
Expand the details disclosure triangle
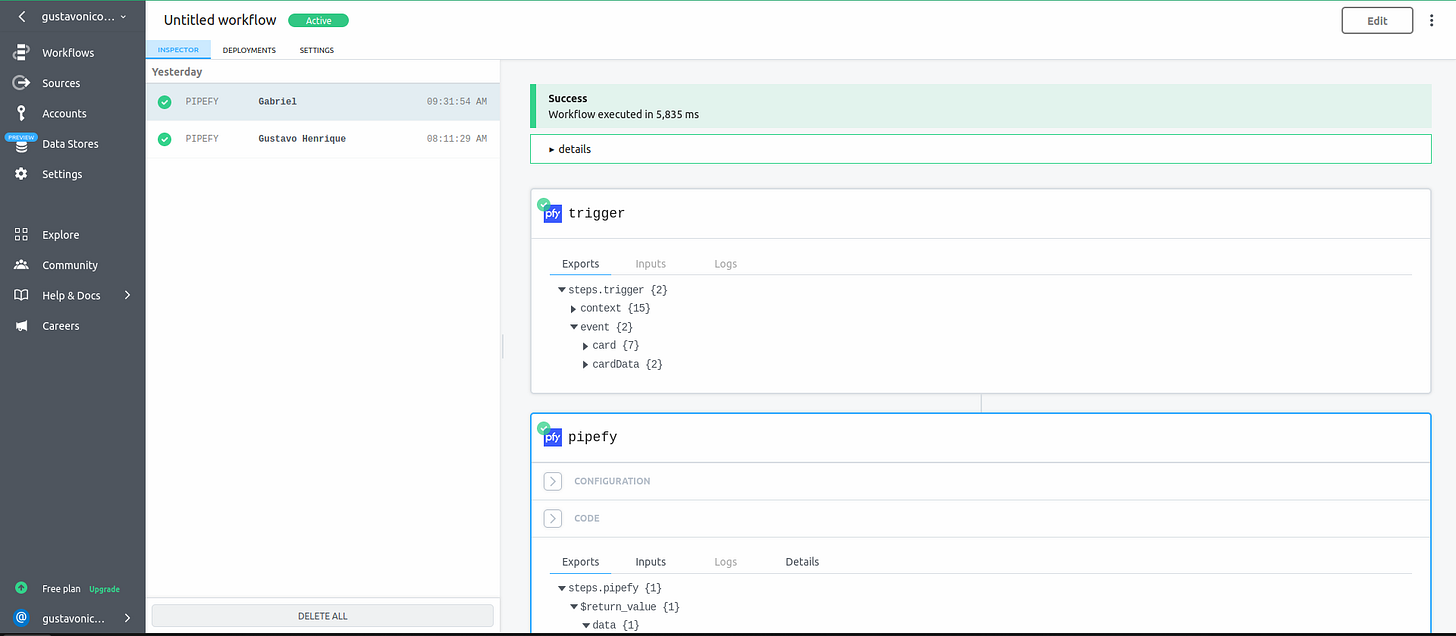coord(552,149)
